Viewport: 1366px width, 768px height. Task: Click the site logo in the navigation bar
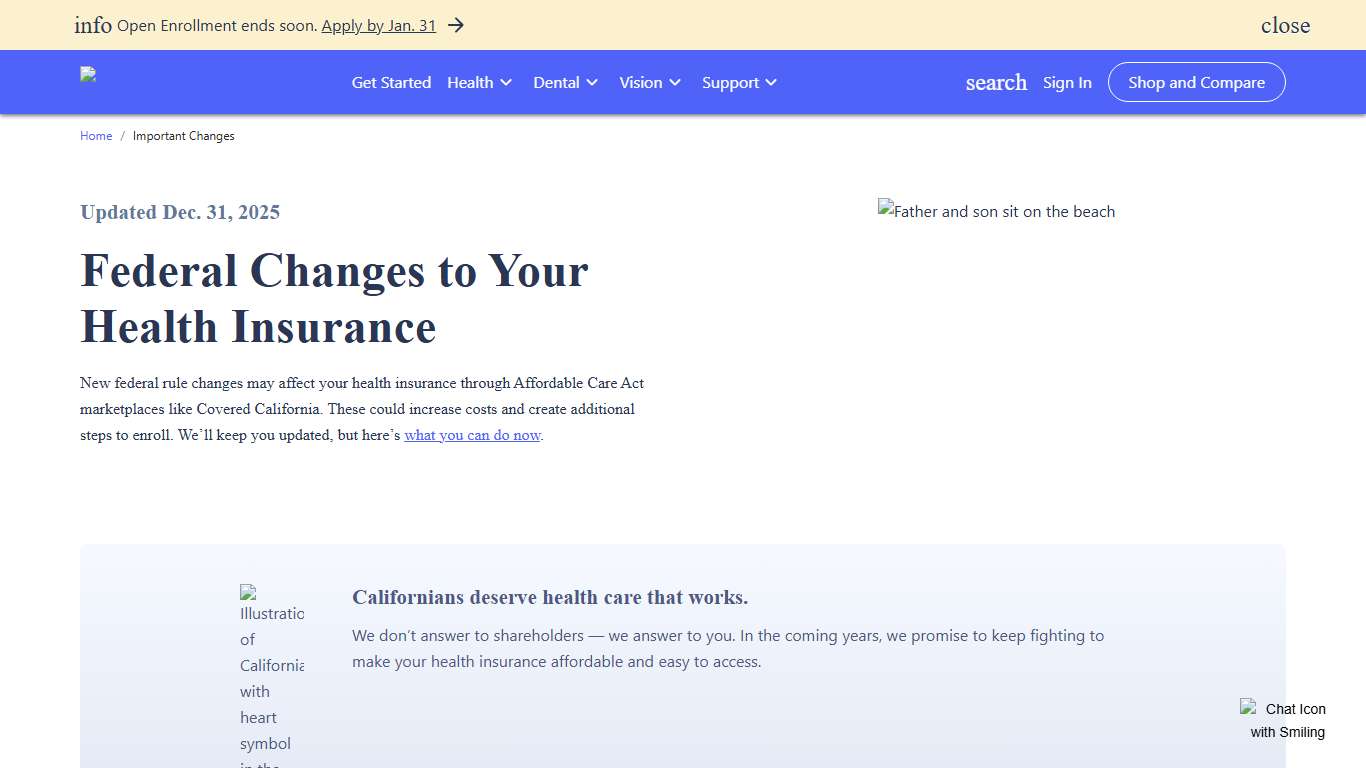pos(89,75)
